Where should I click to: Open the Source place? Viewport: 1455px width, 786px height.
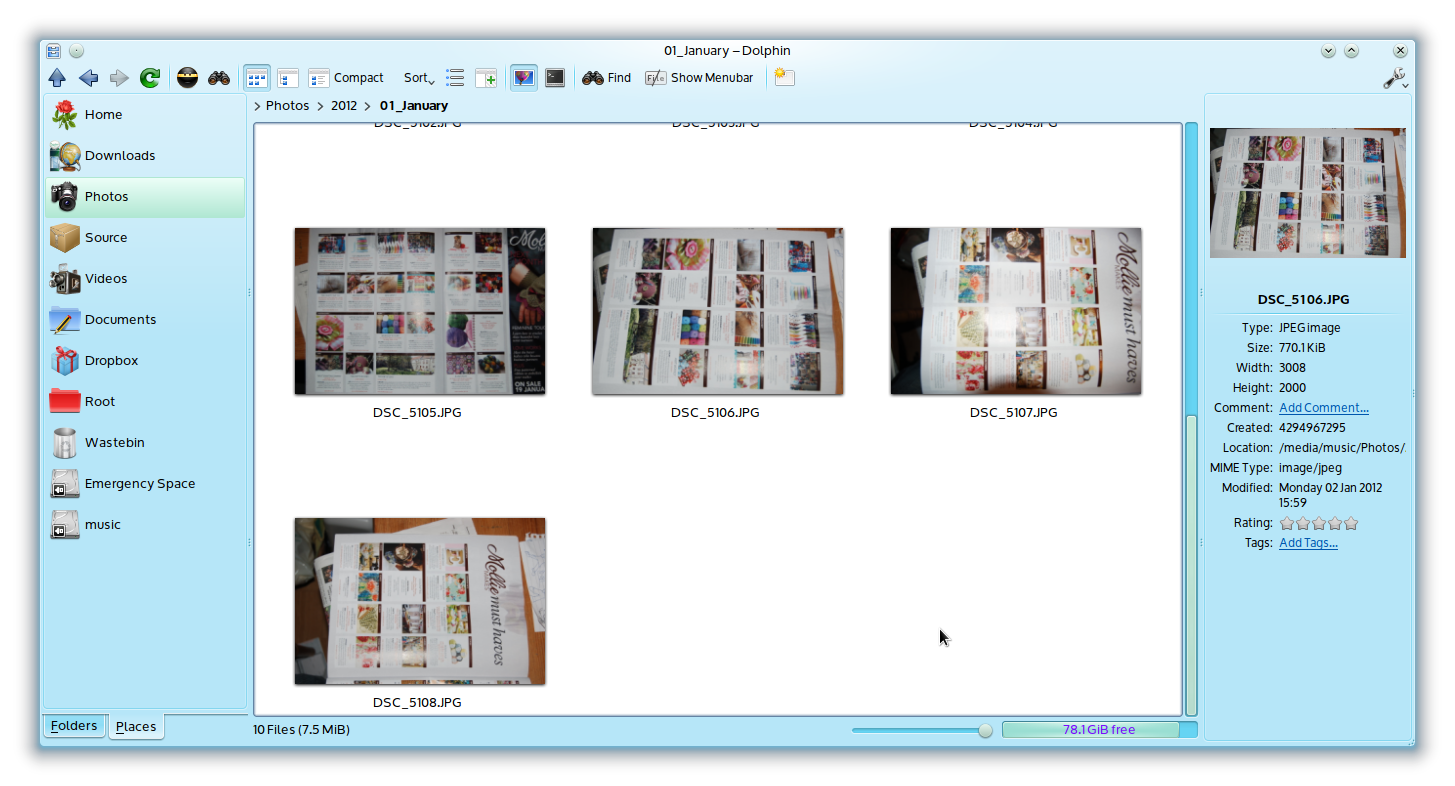point(145,238)
